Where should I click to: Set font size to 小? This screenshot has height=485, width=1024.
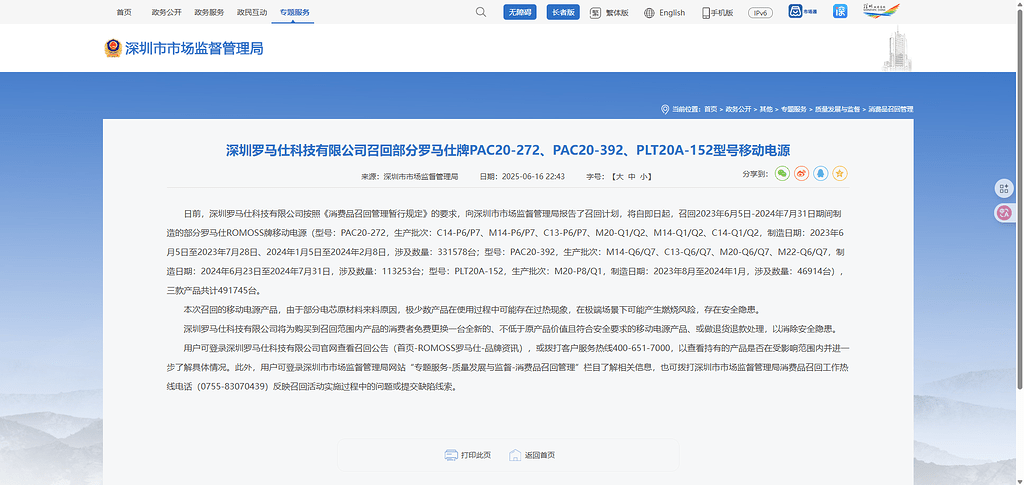coord(644,177)
